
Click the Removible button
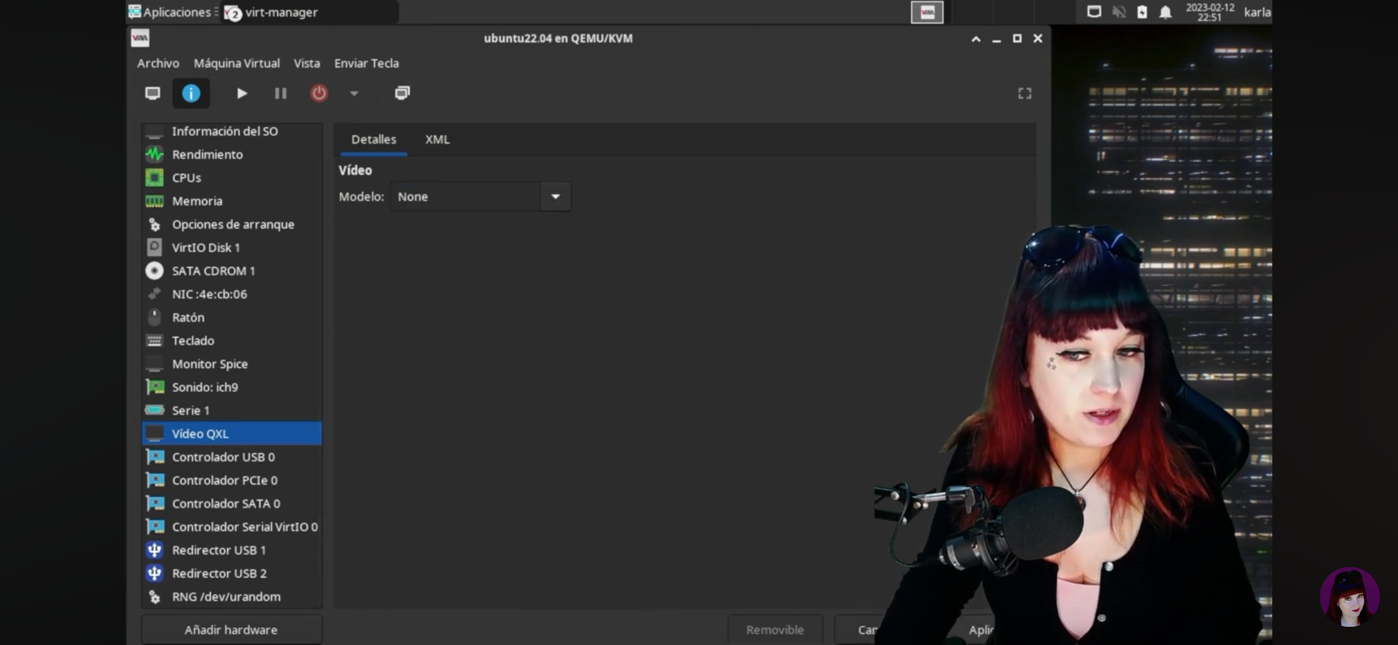pos(775,630)
